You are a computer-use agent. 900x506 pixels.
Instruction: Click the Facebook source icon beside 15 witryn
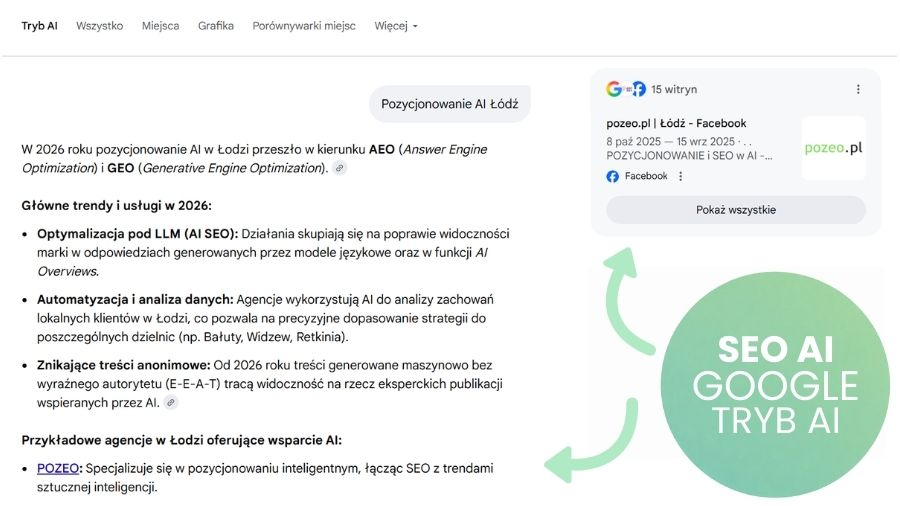(639, 89)
